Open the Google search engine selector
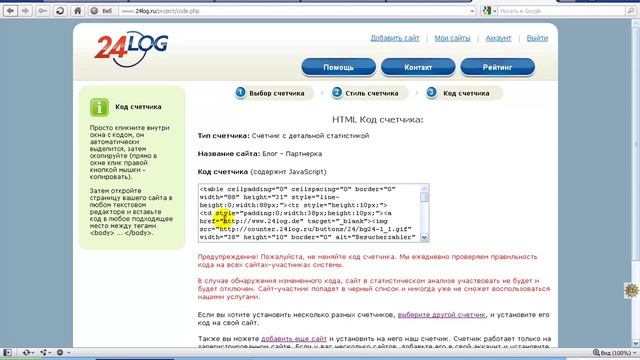The width and height of the screenshot is (640, 360). [489, 11]
